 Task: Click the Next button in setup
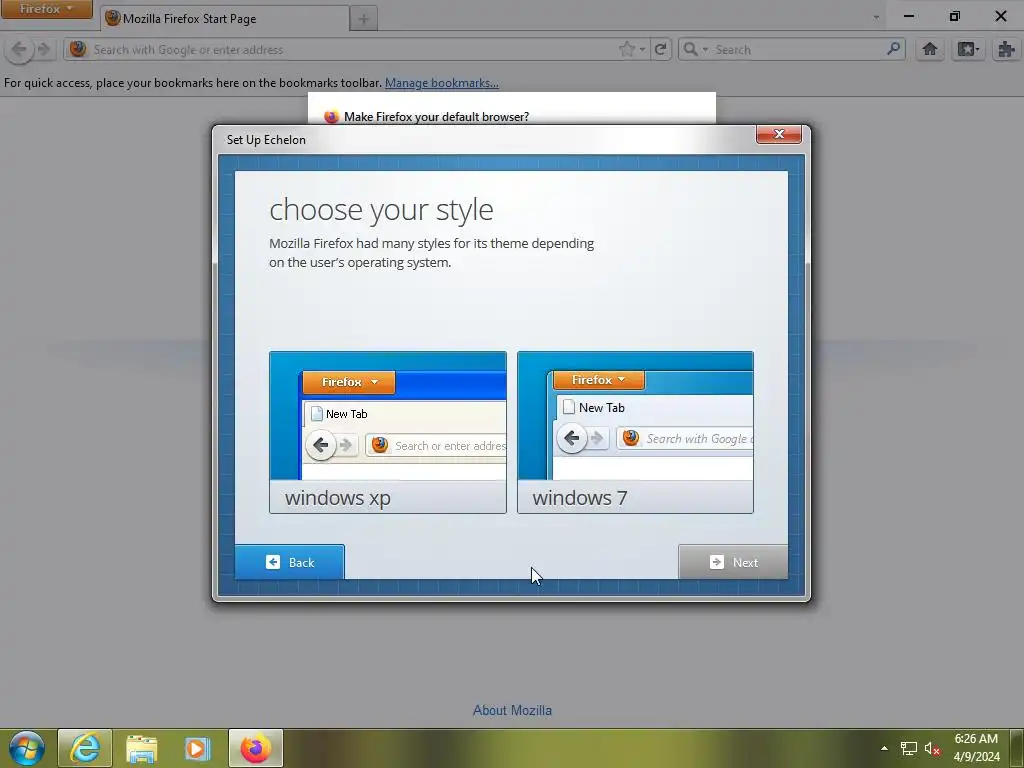point(733,562)
